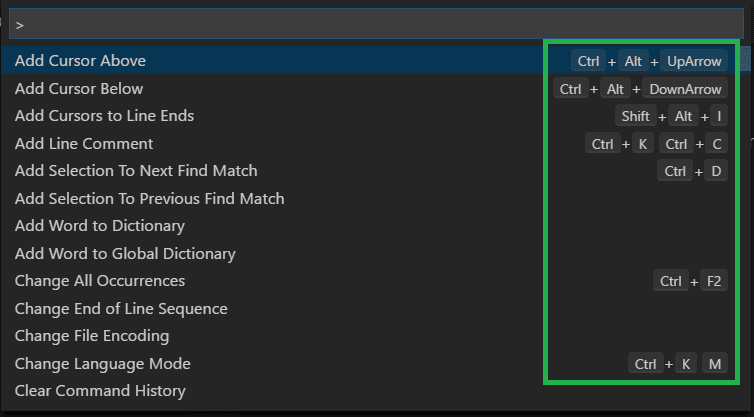Click the DownArrow keybinding badge

(685, 89)
